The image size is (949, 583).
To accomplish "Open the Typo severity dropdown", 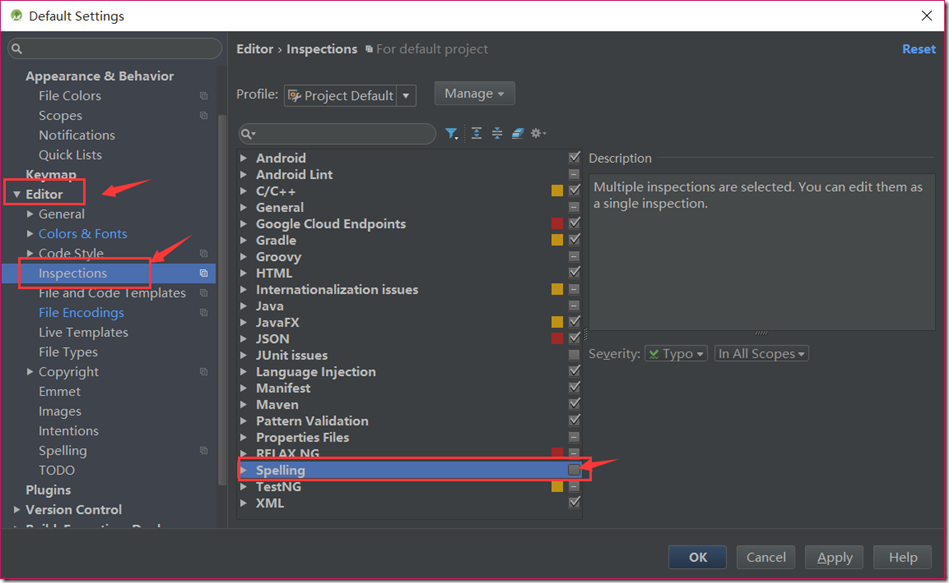I will tap(676, 354).
